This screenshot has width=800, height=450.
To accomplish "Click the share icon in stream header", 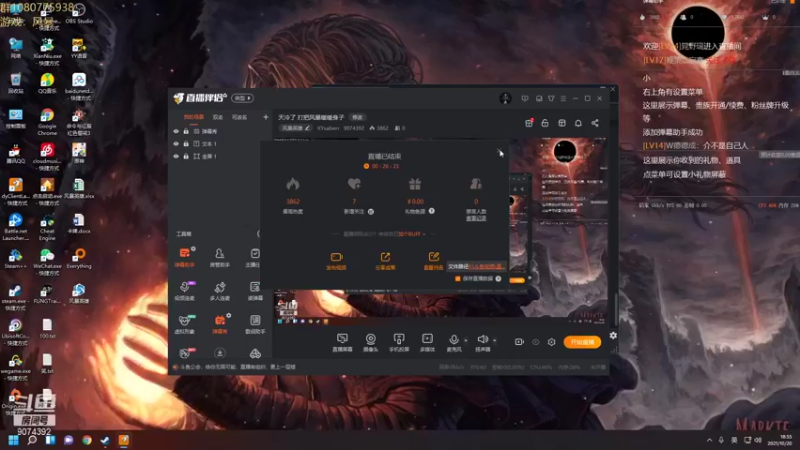I will tap(595, 123).
